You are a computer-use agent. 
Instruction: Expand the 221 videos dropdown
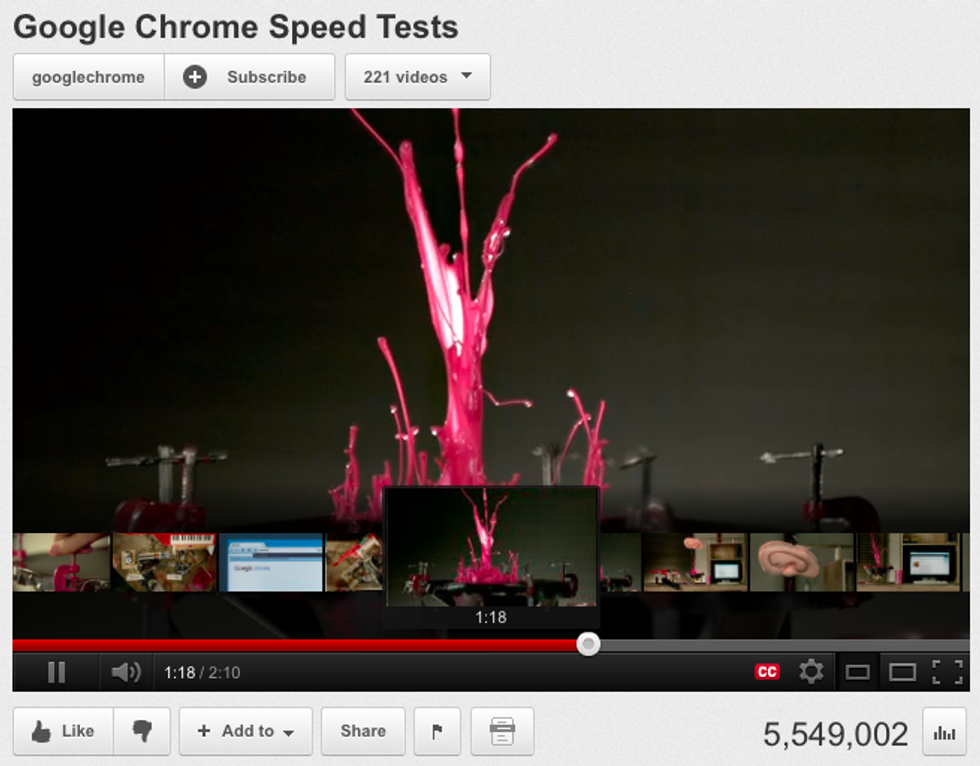[418, 77]
